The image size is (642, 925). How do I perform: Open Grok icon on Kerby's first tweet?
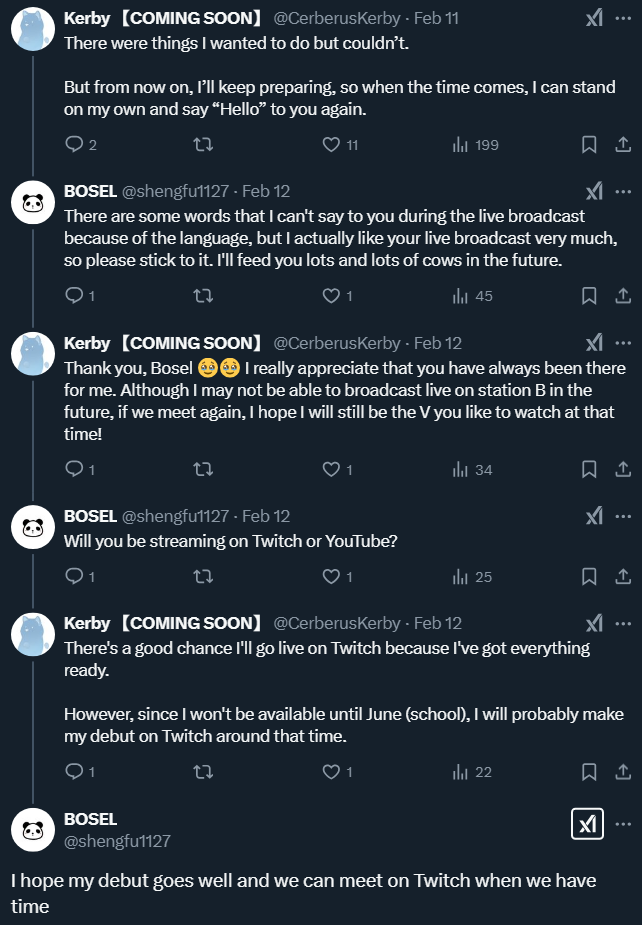click(594, 19)
